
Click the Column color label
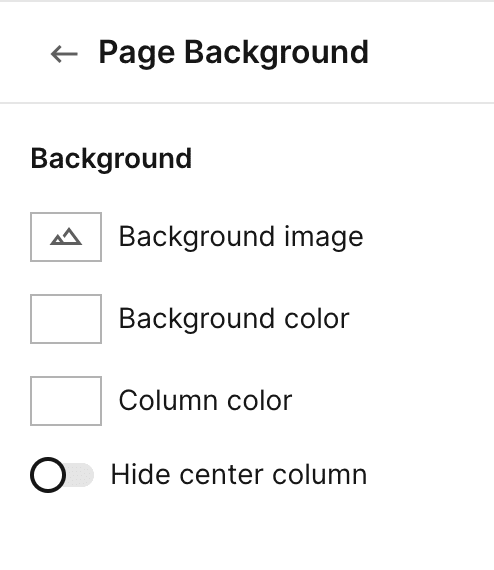[x=205, y=401]
